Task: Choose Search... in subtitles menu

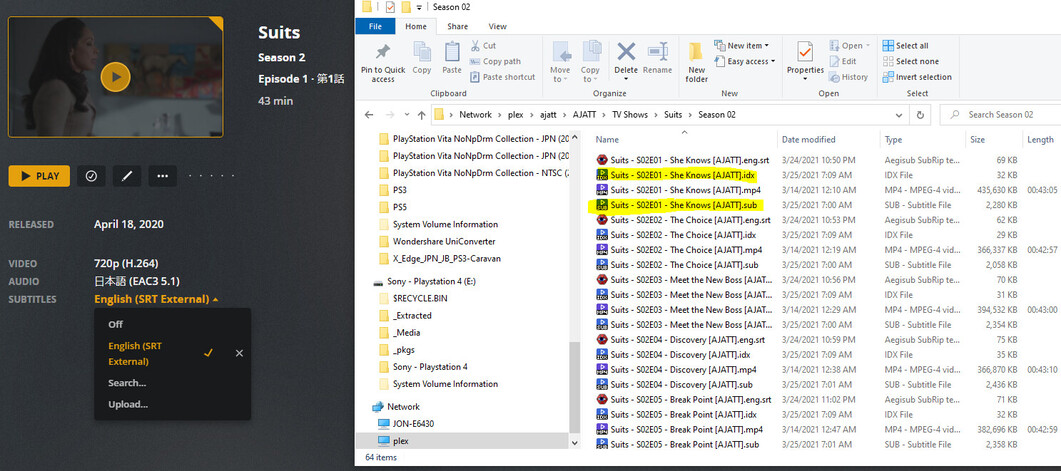Action: coord(127,383)
